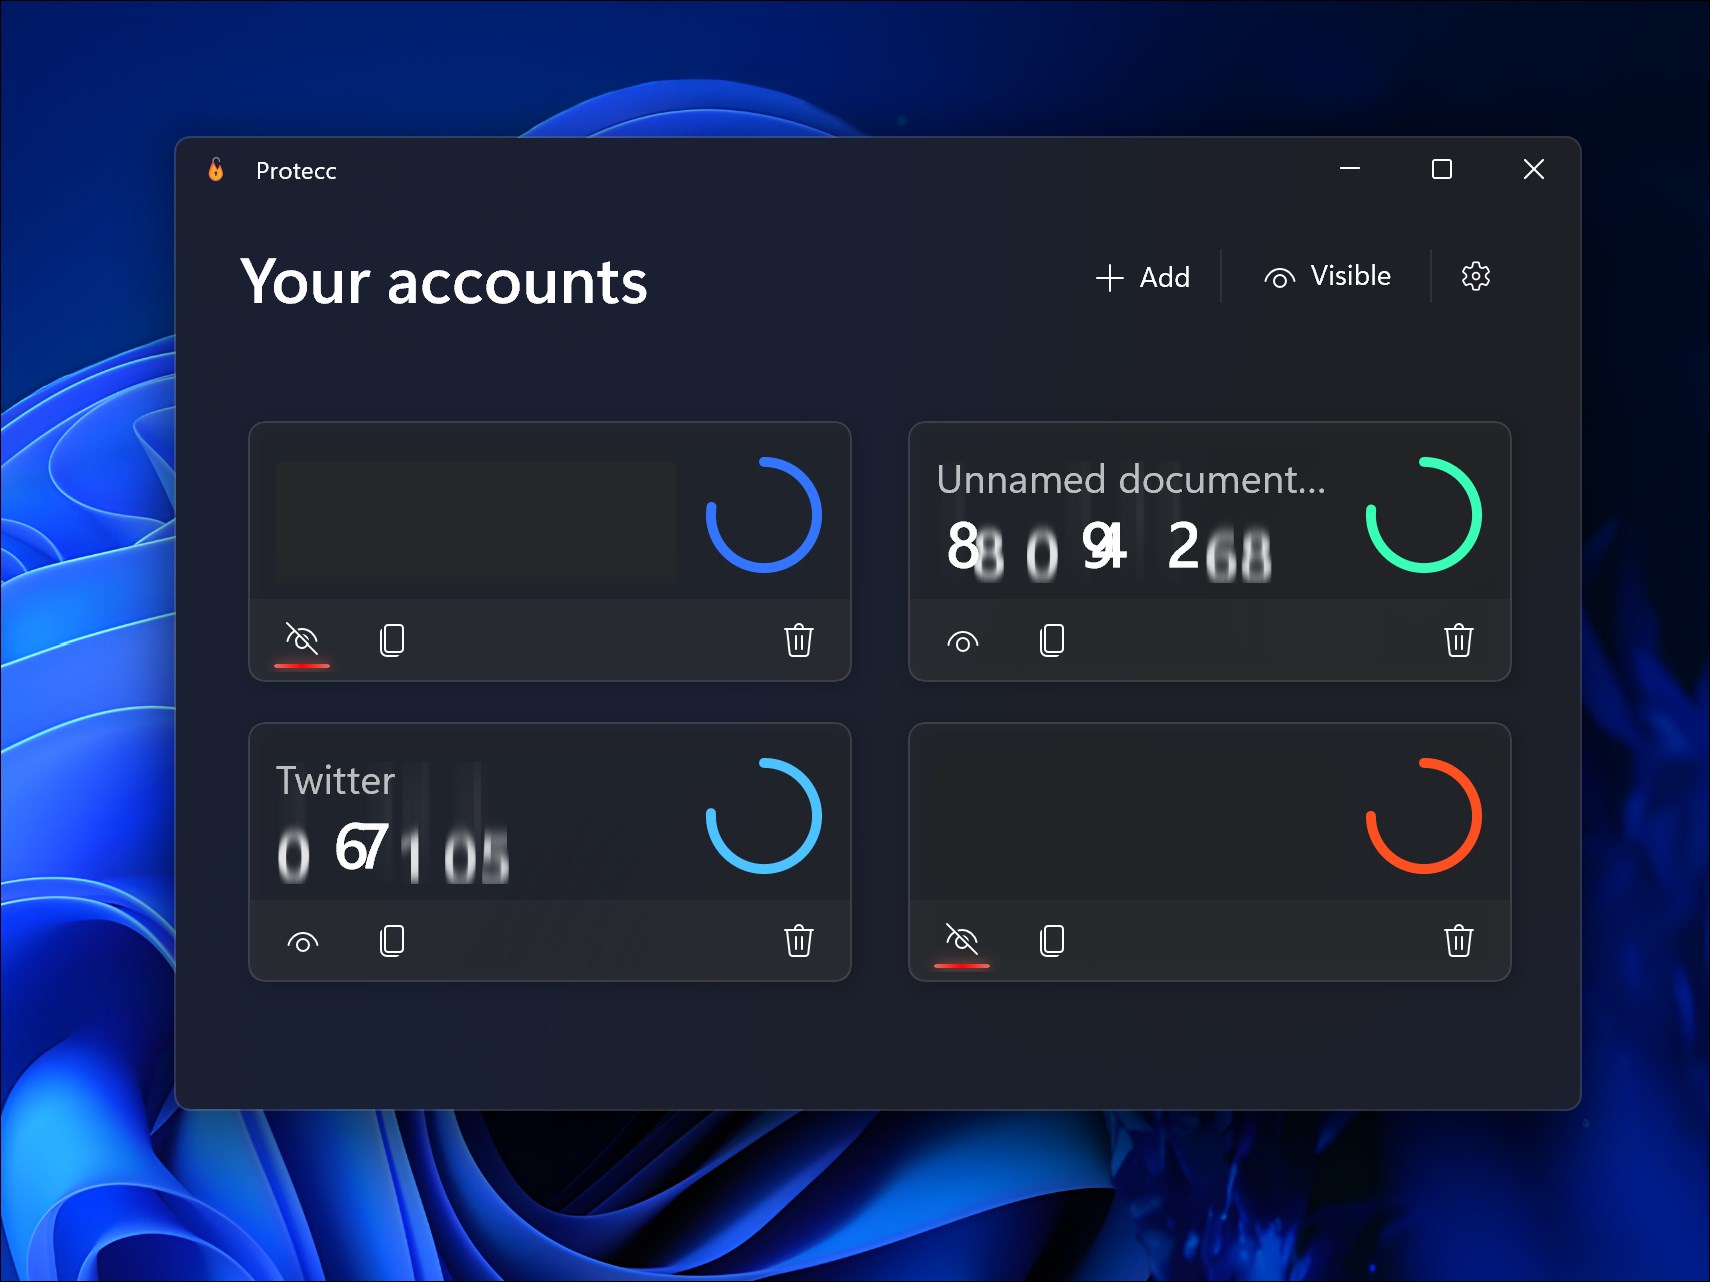Toggle global Visible mode
1710x1282 pixels.
point(1330,276)
